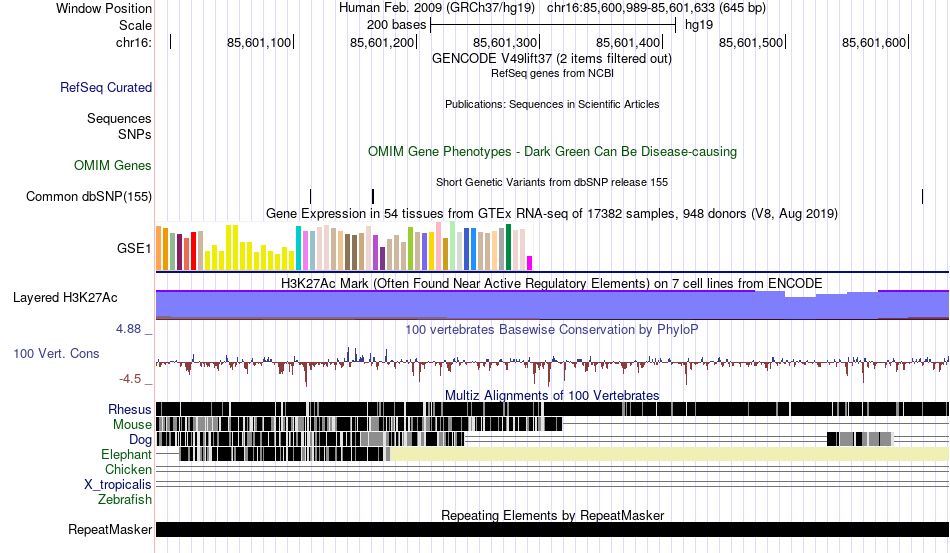Select the X_tropicalis alignment label
Image resolution: width=950 pixels, height=553 pixels.
118,485
